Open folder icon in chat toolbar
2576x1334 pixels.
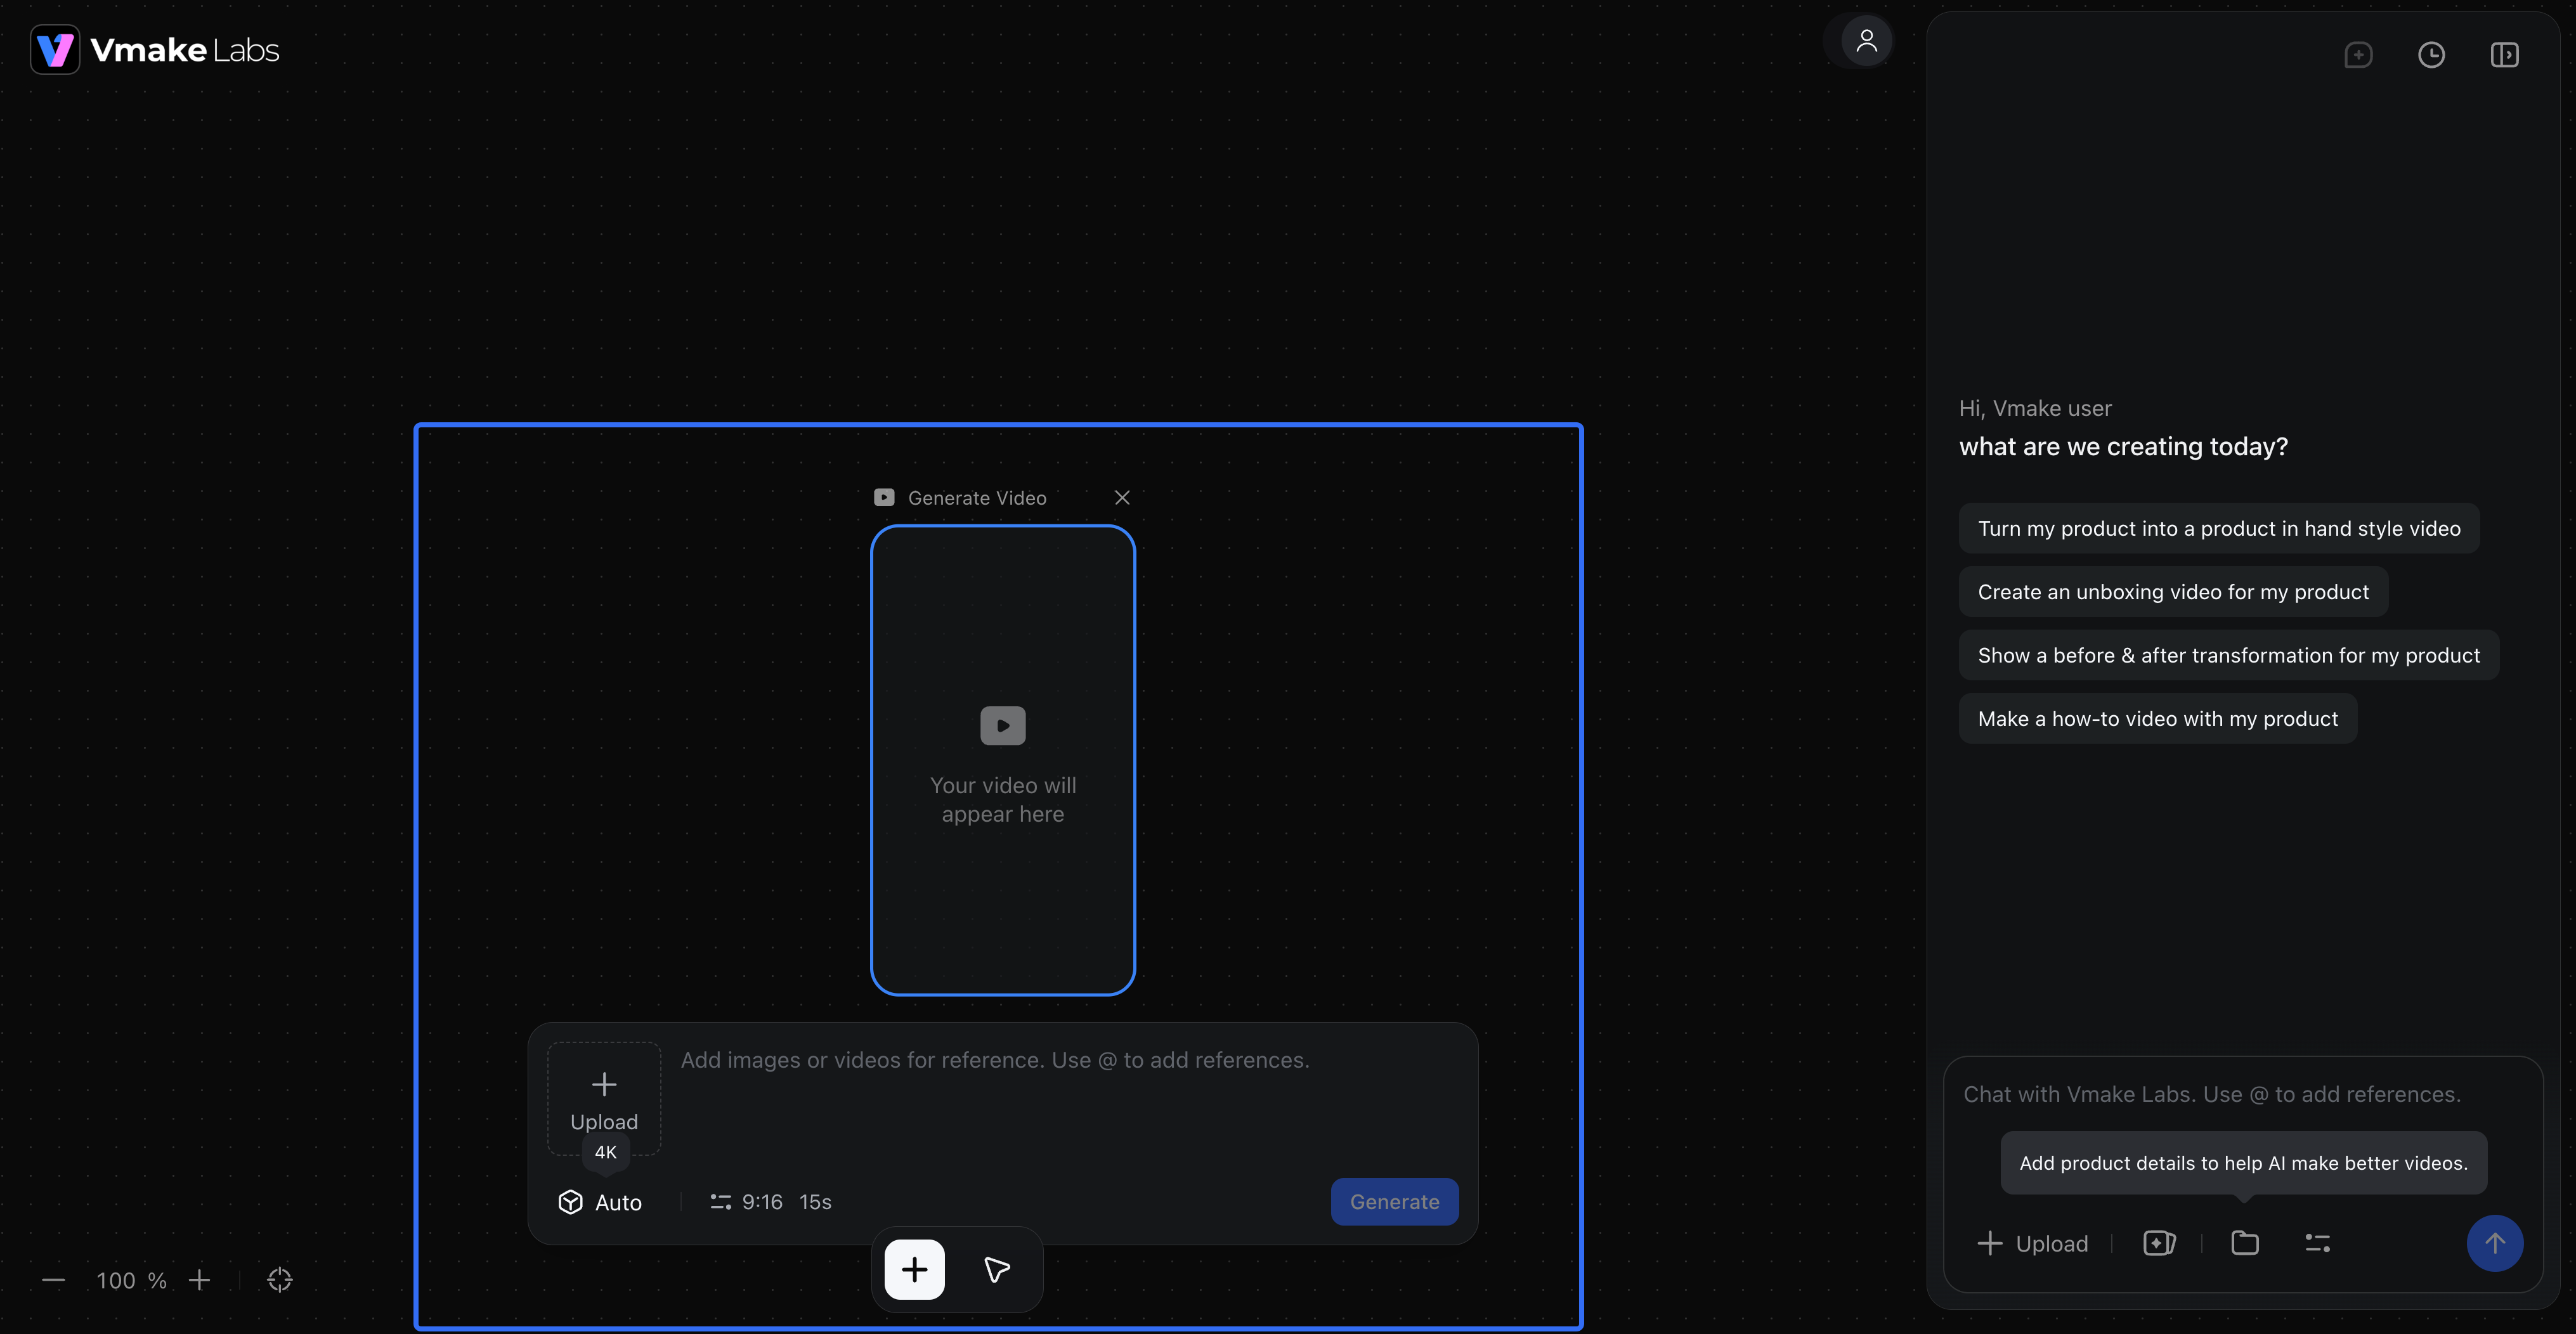2245,1243
